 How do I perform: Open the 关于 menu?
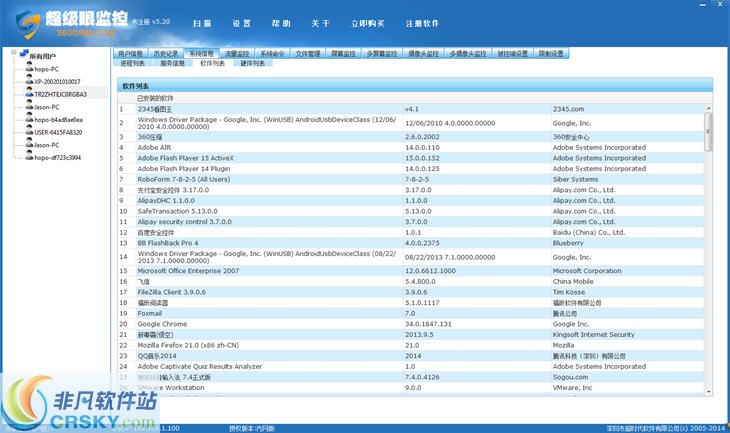point(320,23)
